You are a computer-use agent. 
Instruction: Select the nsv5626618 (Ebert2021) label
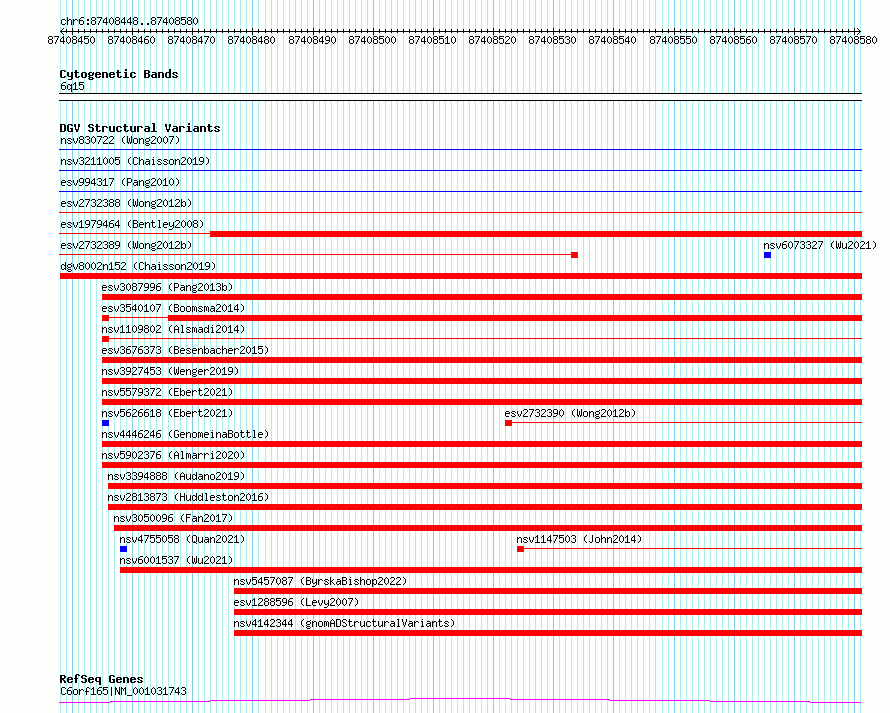coord(167,413)
